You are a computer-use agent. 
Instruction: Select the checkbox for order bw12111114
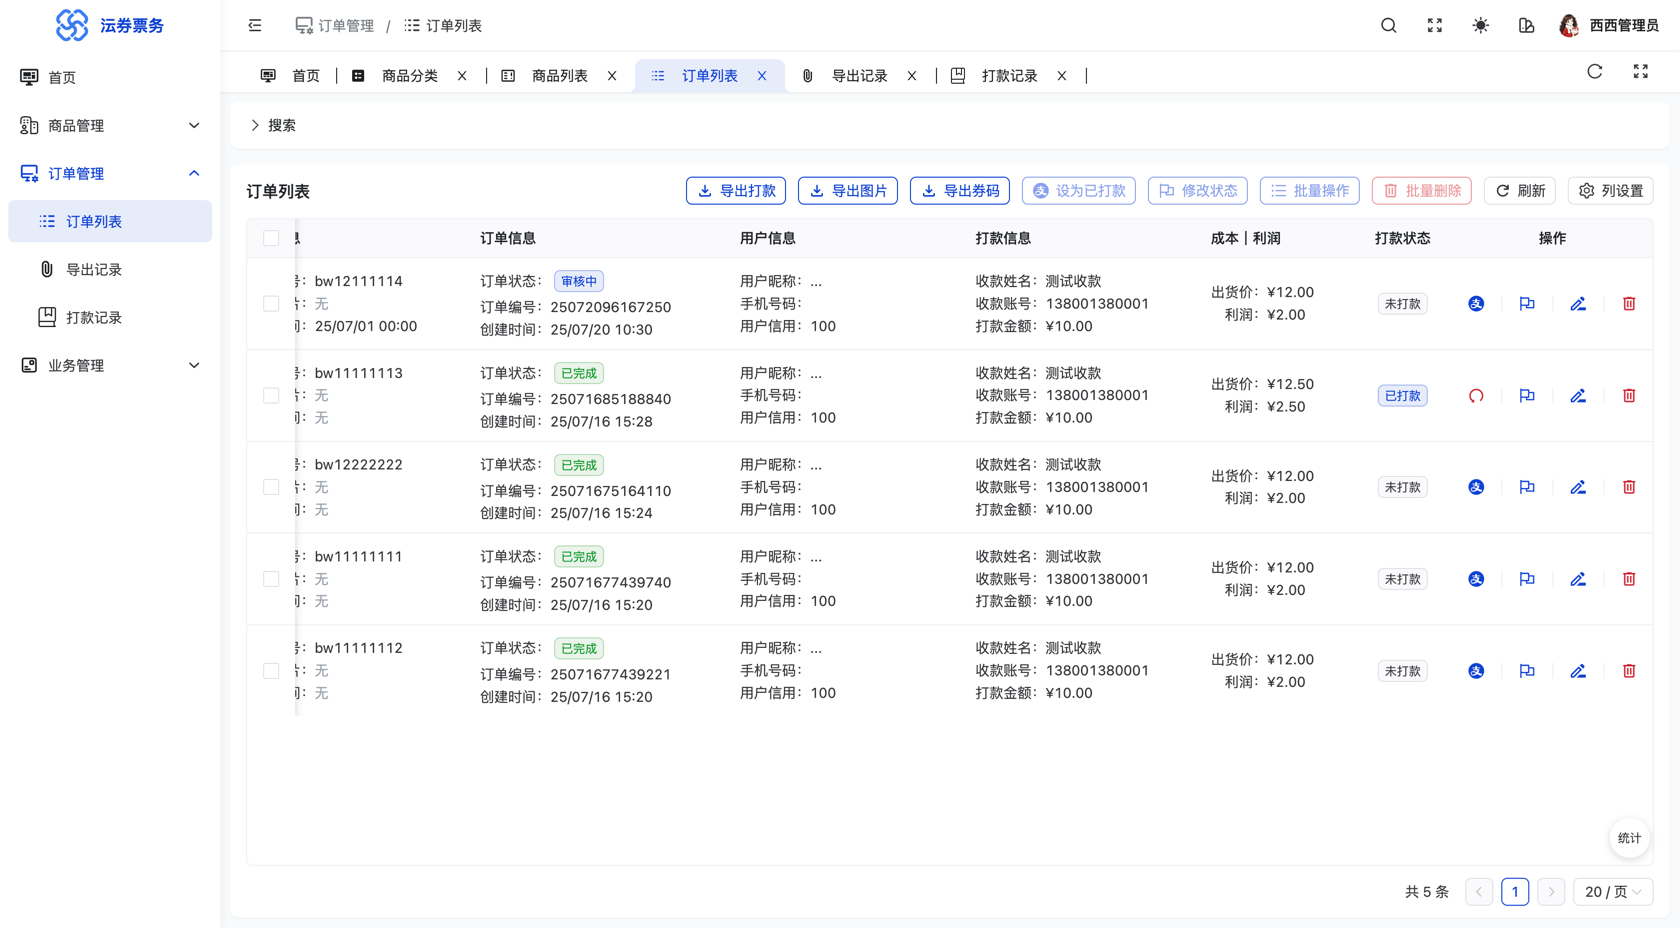(271, 304)
